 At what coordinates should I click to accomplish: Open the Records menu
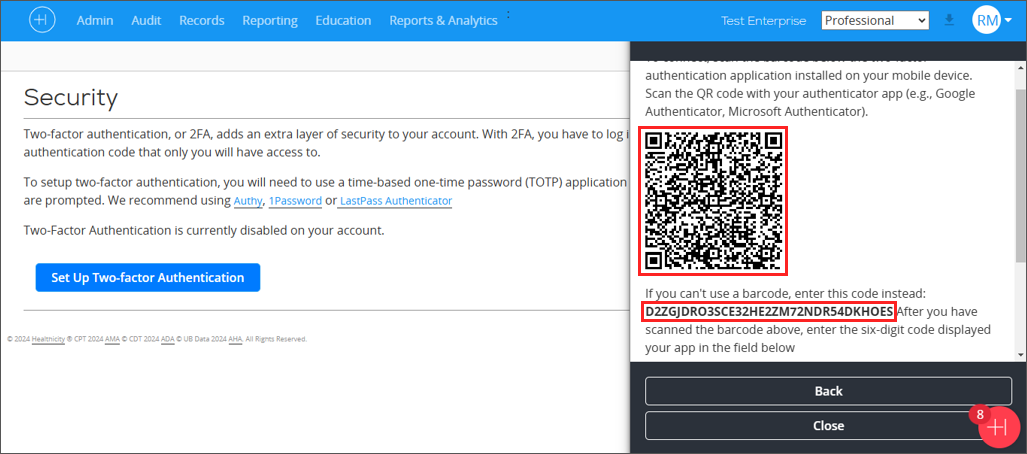click(x=202, y=21)
